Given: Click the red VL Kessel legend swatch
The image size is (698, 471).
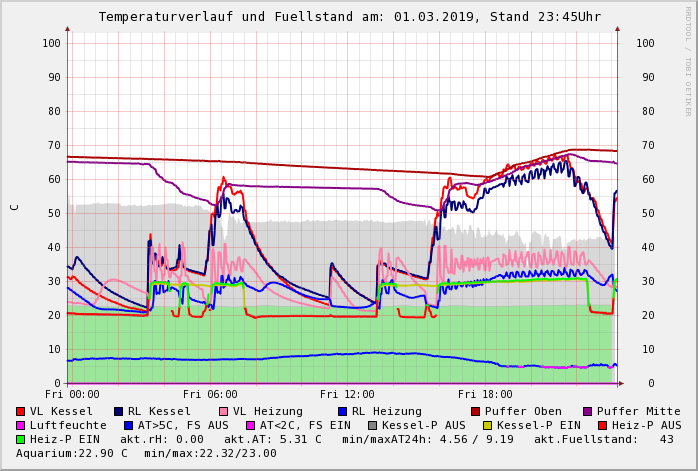Looking at the screenshot, I should (21, 411).
